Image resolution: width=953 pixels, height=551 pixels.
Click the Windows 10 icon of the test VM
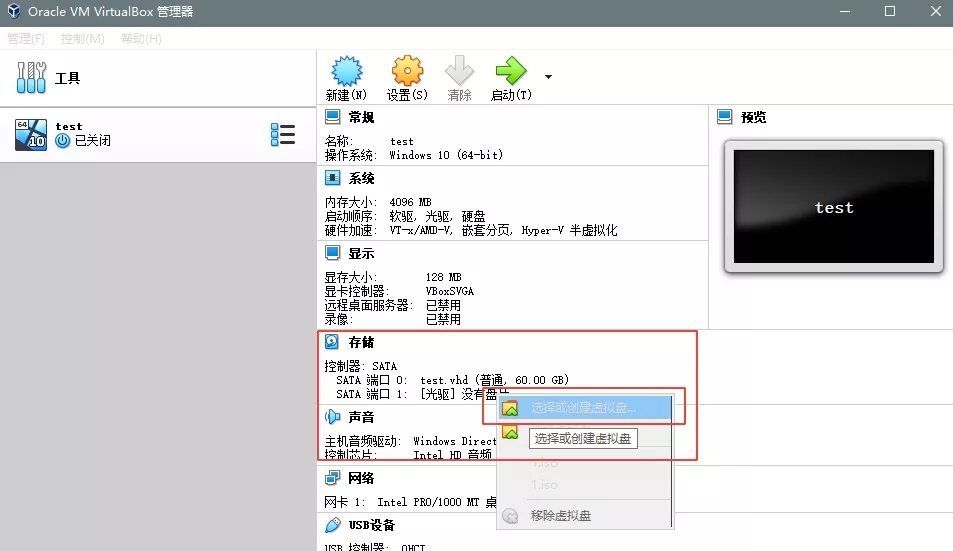coord(31,135)
